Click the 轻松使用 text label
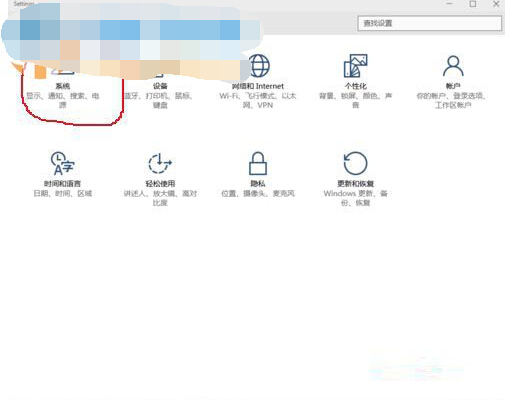The height and width of the screenshot is (400, 505). tap(160, 184)
